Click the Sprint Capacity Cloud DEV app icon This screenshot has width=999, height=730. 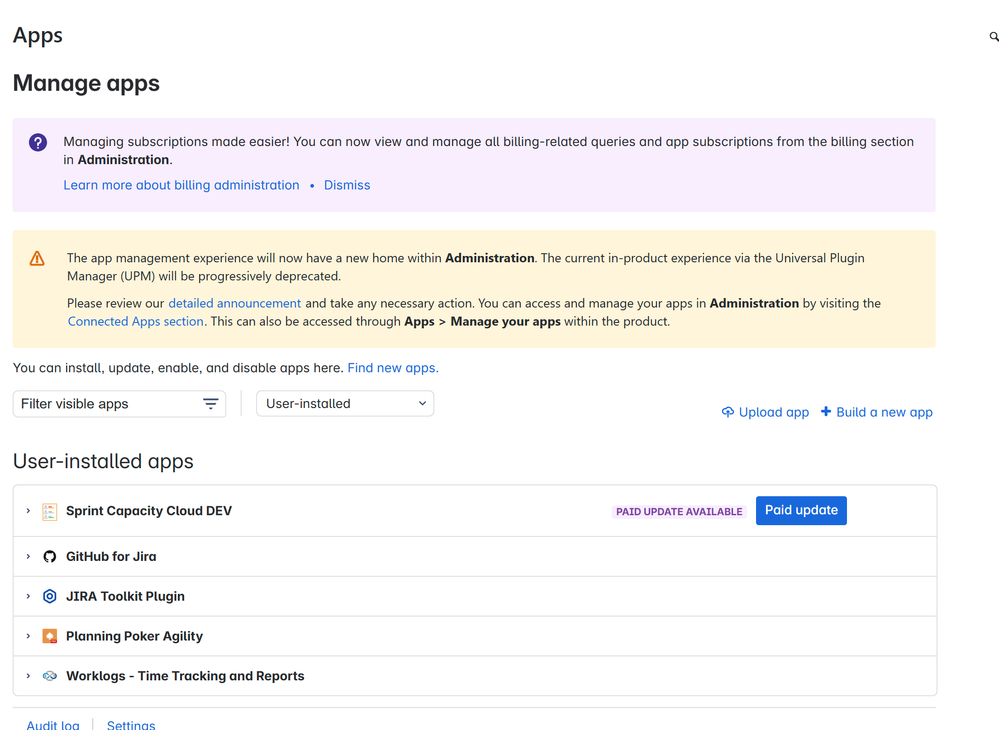(49, 512)
